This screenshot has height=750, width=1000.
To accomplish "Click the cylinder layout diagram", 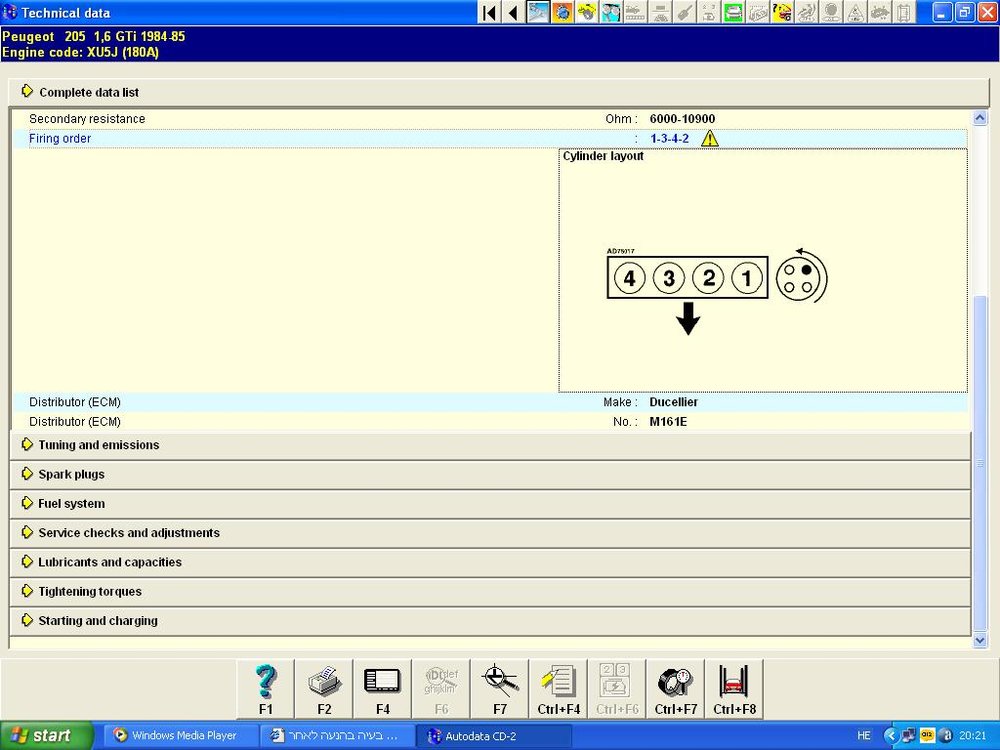I will coord(716,291).
